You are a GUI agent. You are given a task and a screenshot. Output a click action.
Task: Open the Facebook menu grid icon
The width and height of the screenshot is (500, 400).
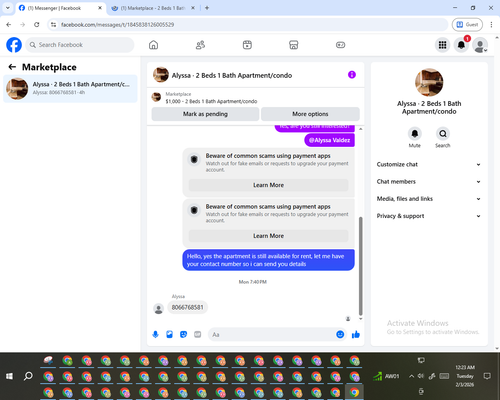[442, 45]
